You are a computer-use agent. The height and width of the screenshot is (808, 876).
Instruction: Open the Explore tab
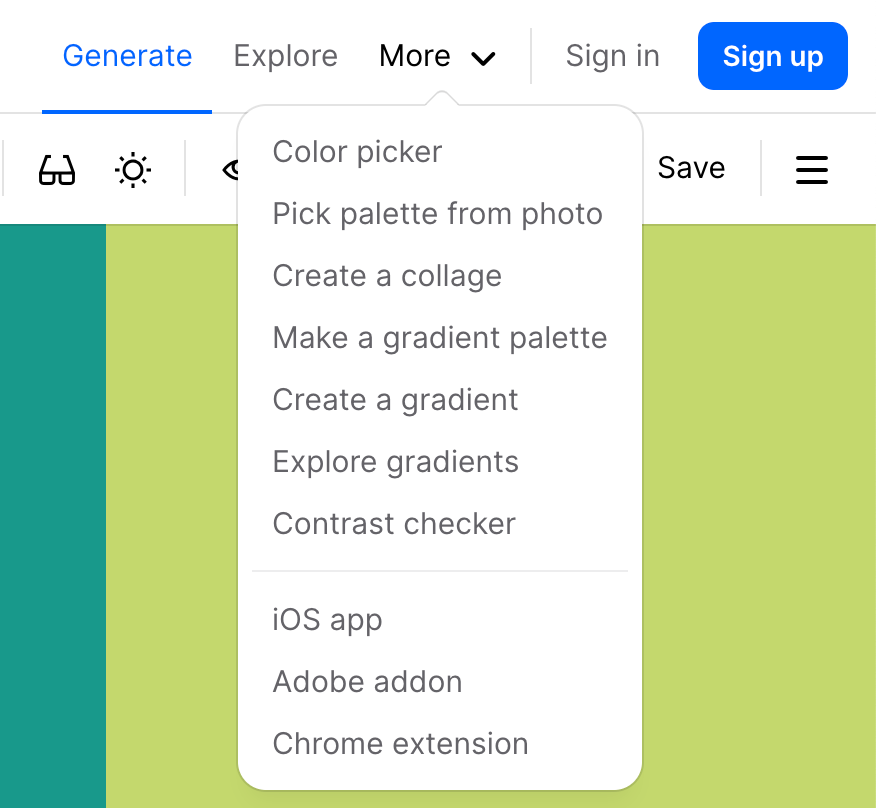285,56
